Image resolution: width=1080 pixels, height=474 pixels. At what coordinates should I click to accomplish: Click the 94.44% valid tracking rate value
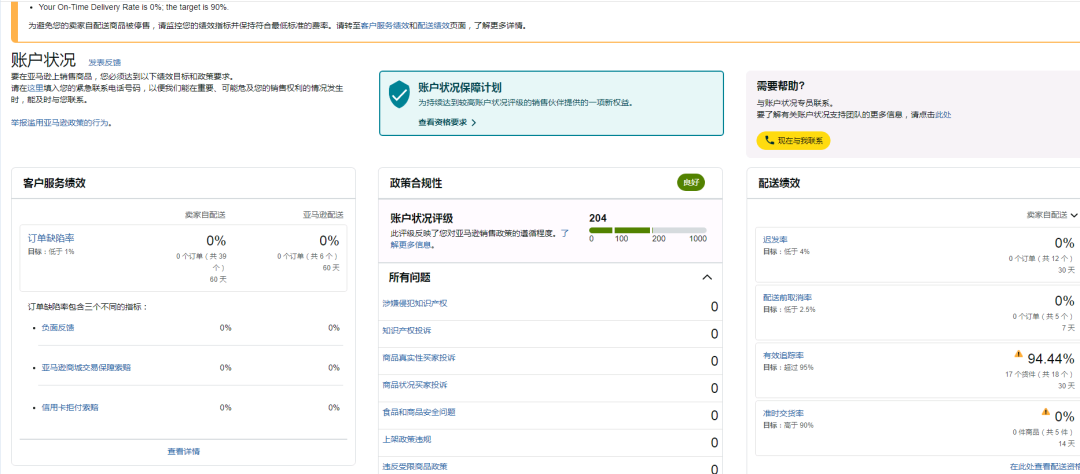coord(1051,358)
